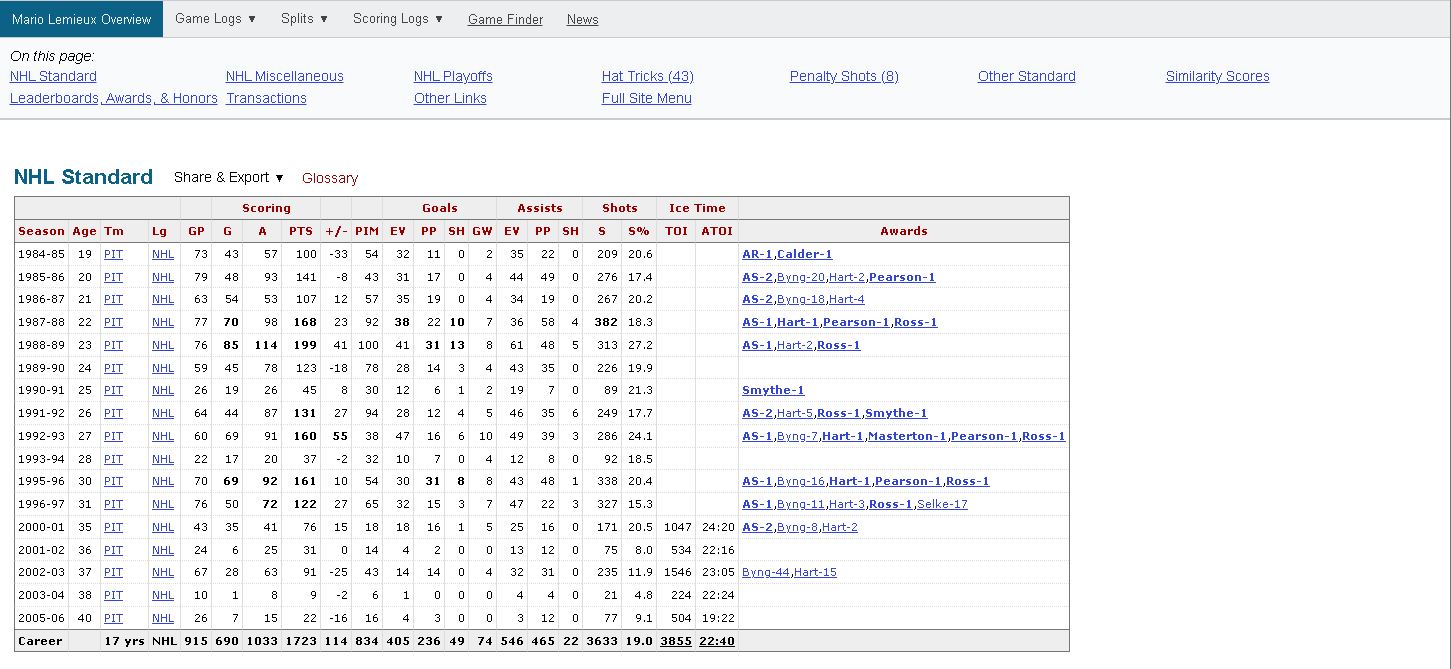Go to Leaderboards, Awards, & Honors
The width and height of the screenshot is (1451, 669).
point(113,98)
